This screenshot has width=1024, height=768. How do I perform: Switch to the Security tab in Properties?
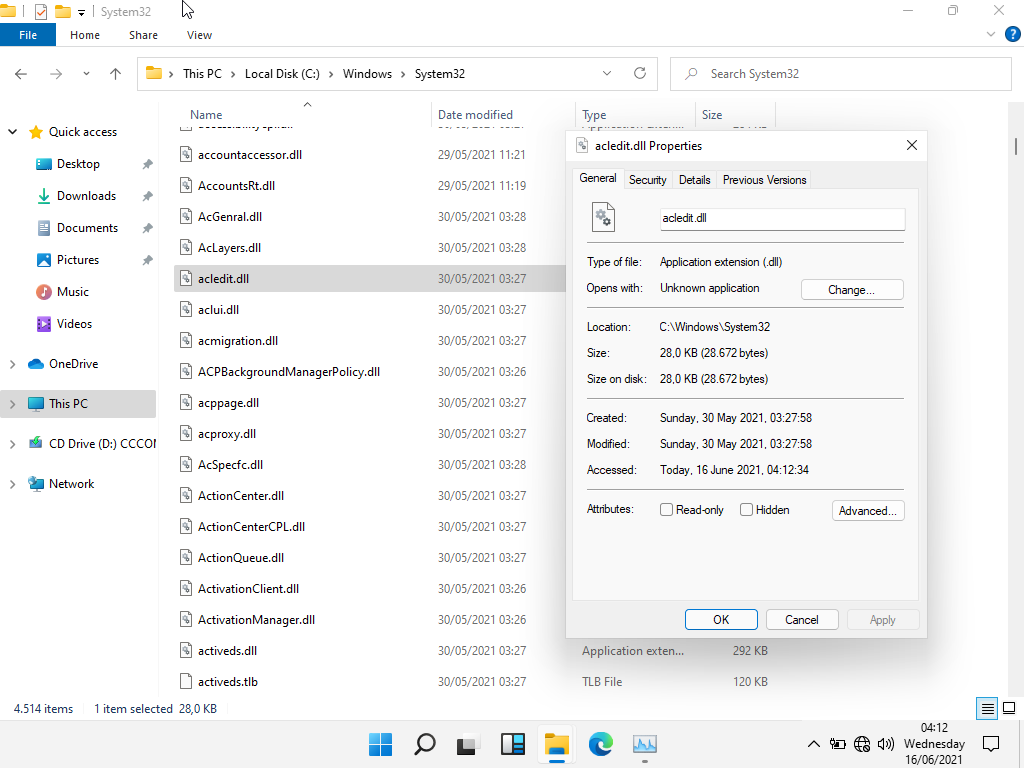tap(647, 180)
